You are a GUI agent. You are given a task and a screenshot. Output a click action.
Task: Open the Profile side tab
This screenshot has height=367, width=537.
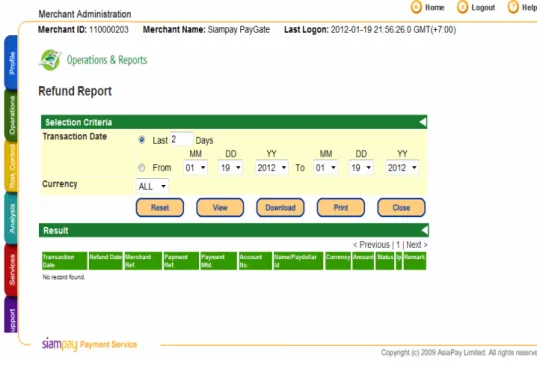(11, 62)
